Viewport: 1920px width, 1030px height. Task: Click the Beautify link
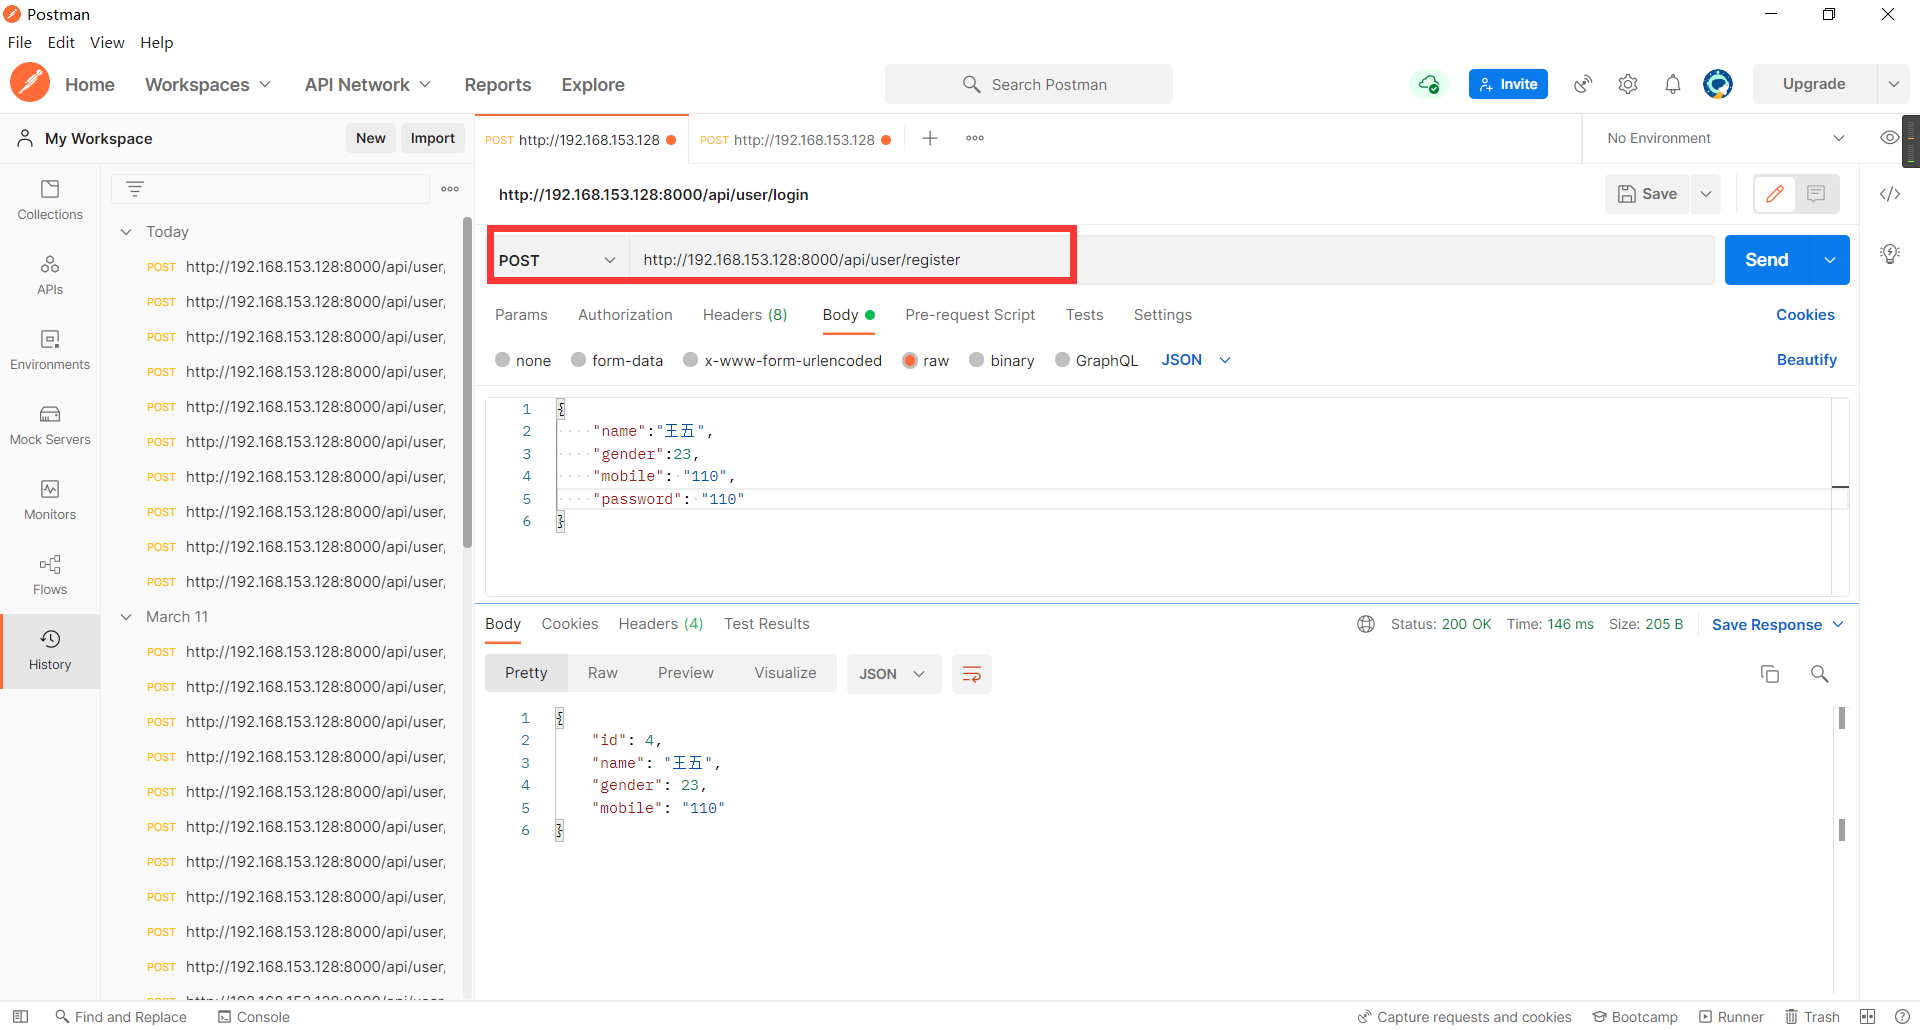tap(1807, 360)
